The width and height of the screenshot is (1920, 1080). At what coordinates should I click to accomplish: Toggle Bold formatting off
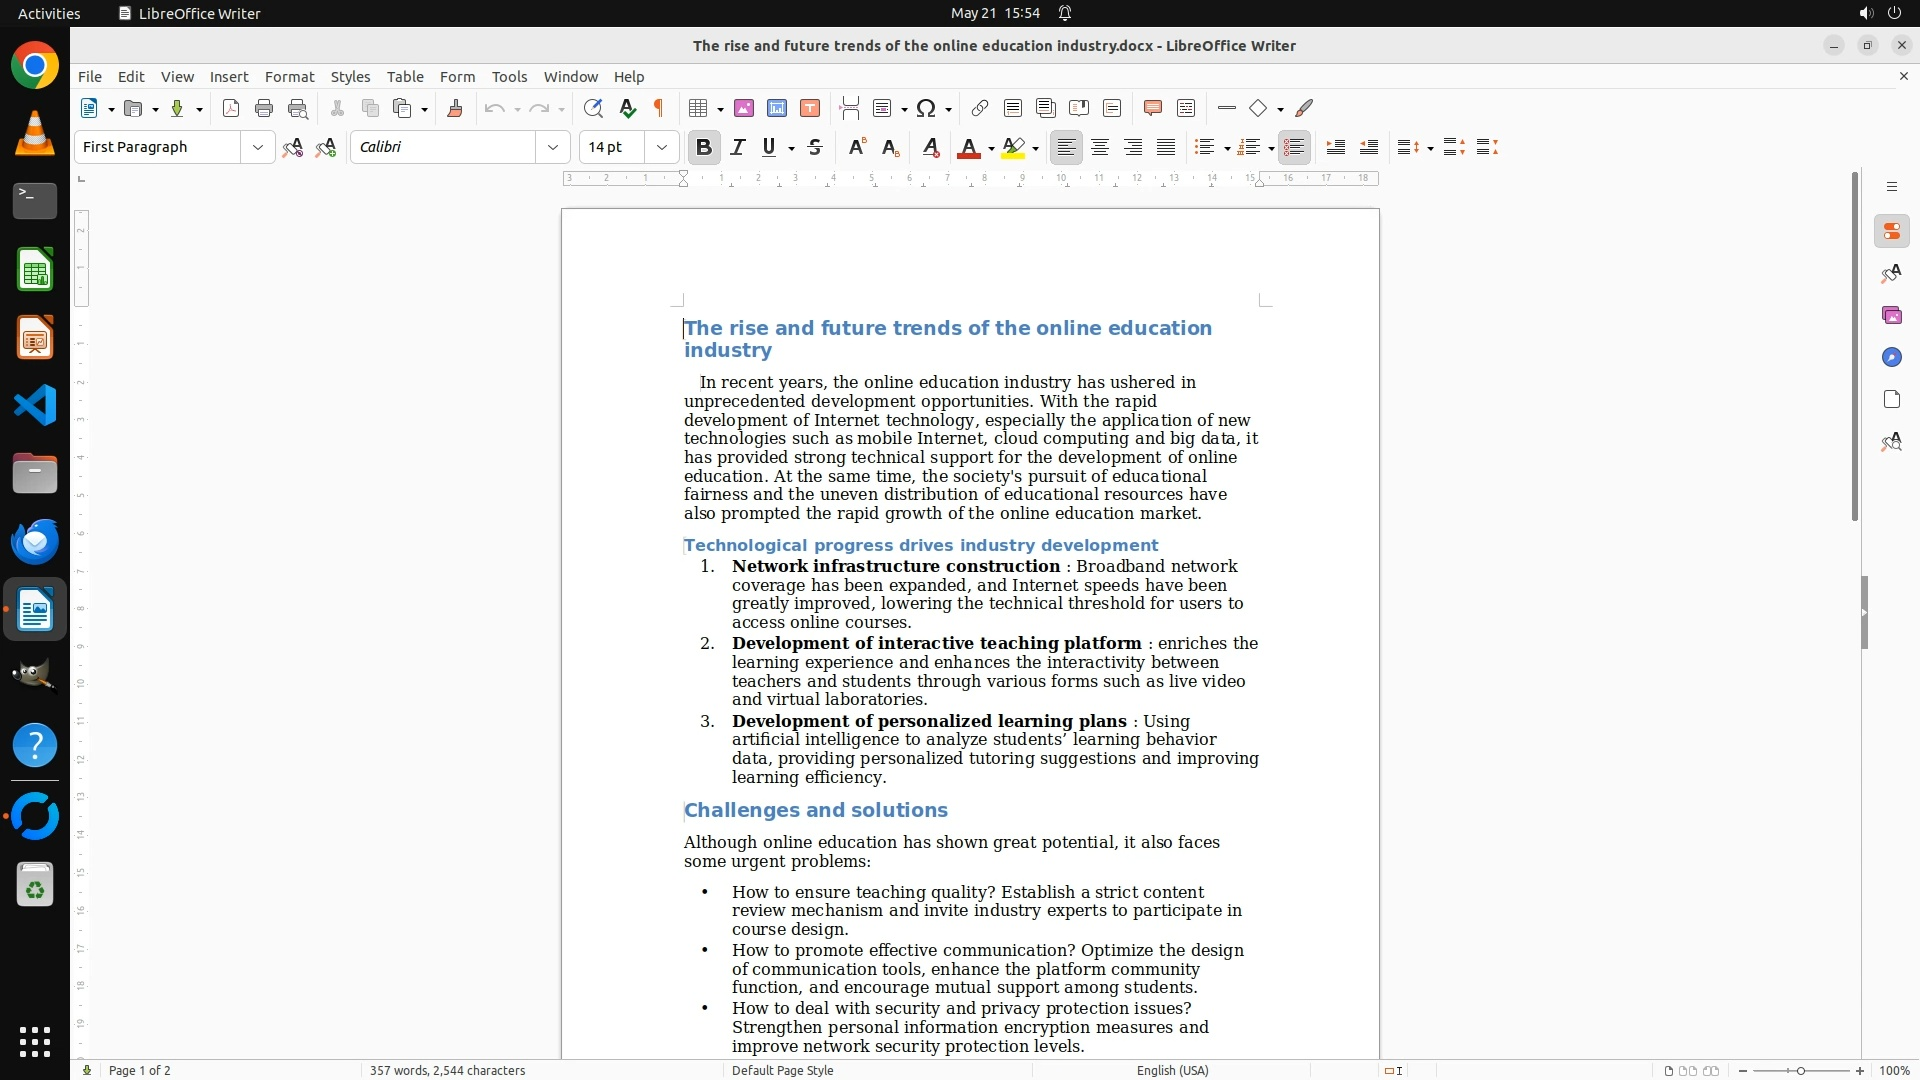tap(703, 147)
